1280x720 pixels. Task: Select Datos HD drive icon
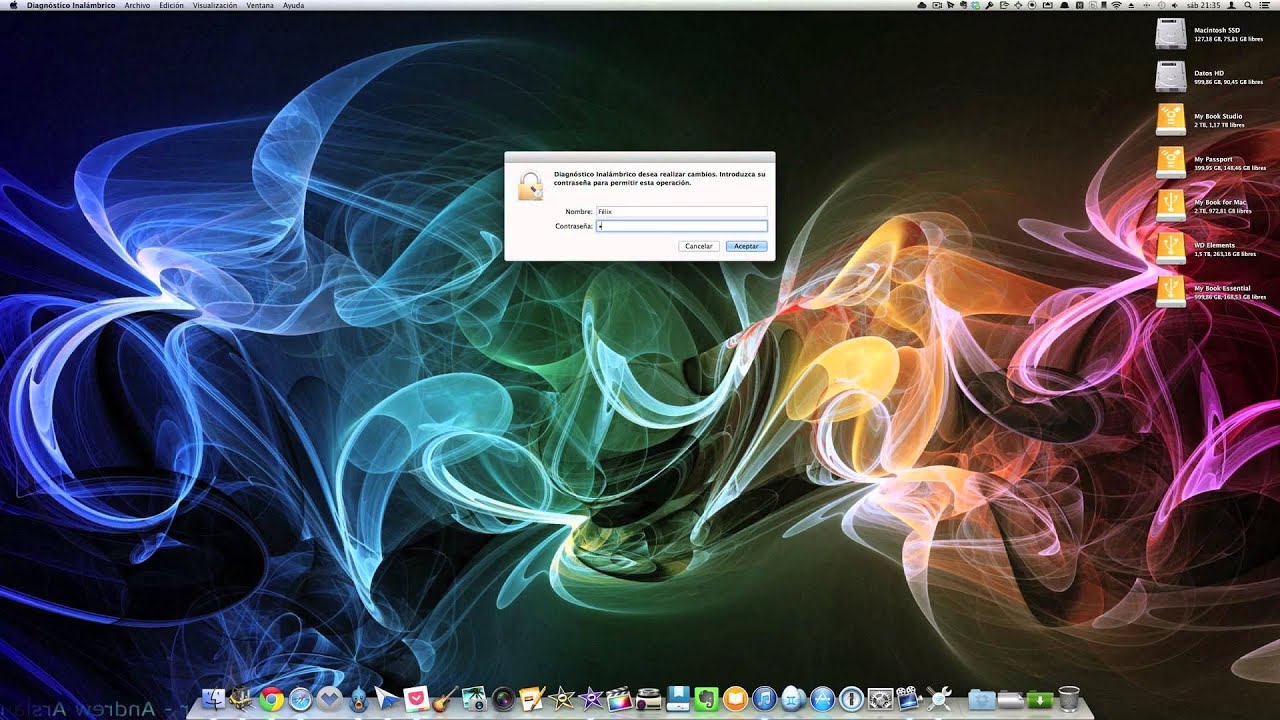pyautogui.click(x=1171, y=76)
